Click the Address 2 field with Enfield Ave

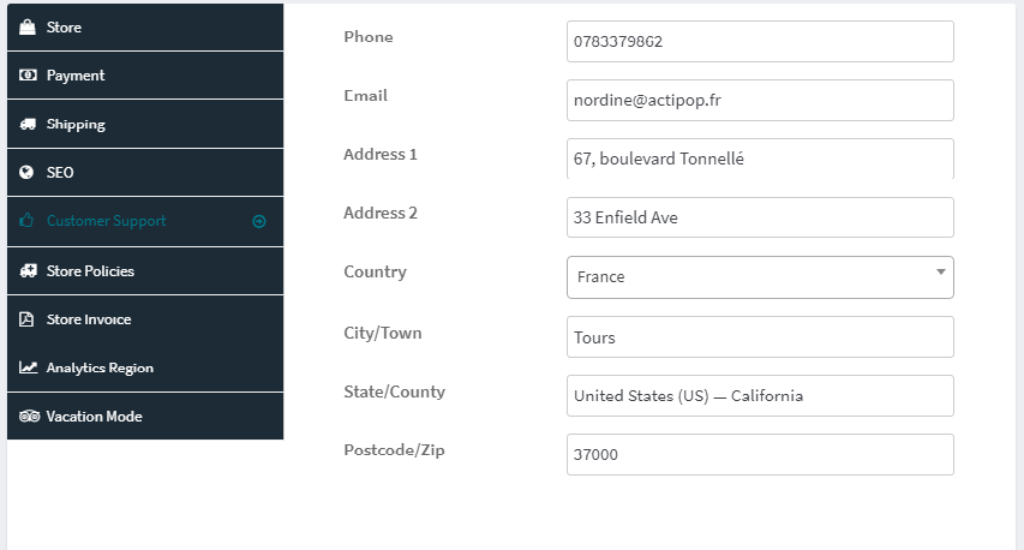click(760, 218)
